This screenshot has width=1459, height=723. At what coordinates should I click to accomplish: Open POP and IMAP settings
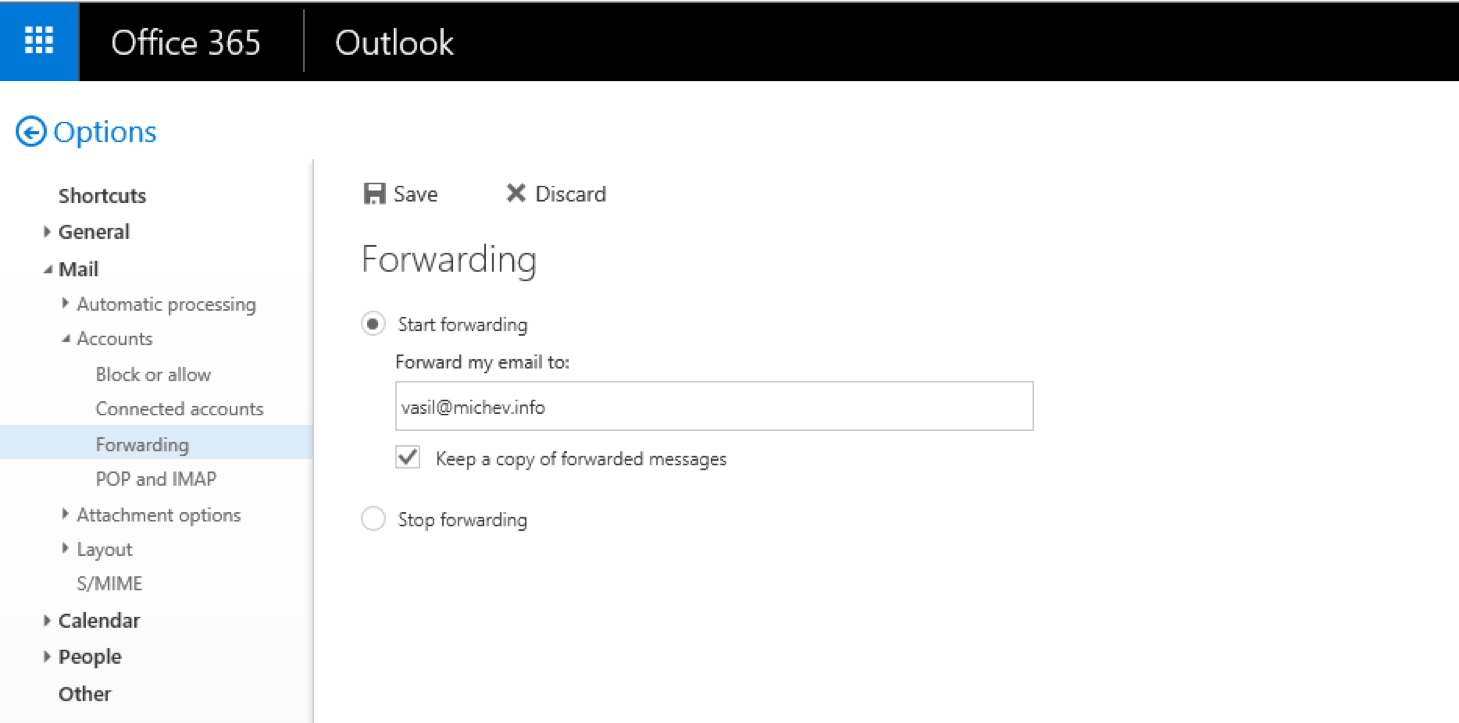156,479
